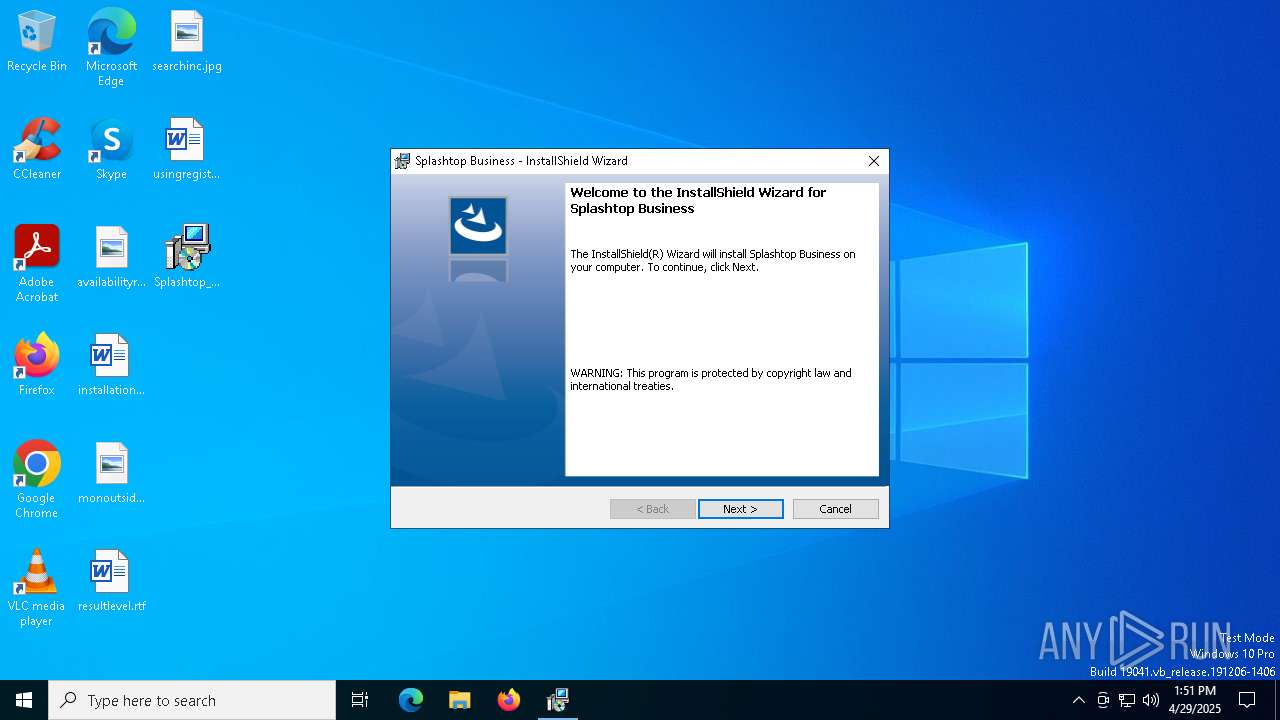Viewport: 1280px width, 720px height.
Task: Select Firefox desktop shortcut
Action: point(37,366)
